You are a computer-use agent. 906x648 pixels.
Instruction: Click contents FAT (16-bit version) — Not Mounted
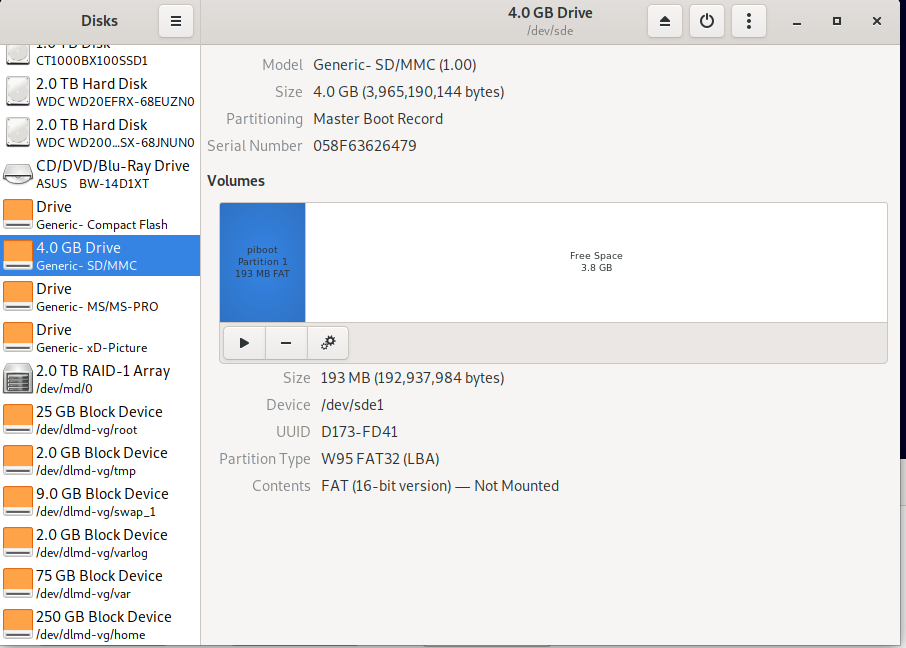(440, 486)
